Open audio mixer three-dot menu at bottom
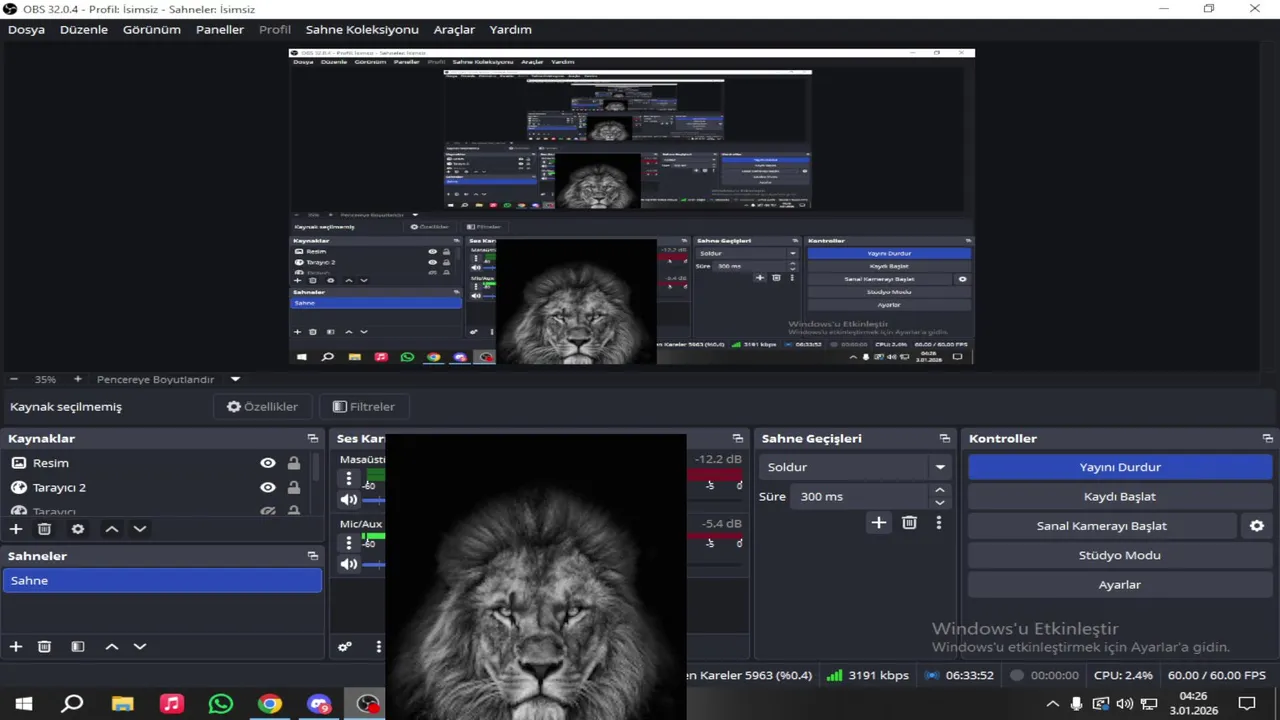The image size is (1280, 720). point(378,647)
